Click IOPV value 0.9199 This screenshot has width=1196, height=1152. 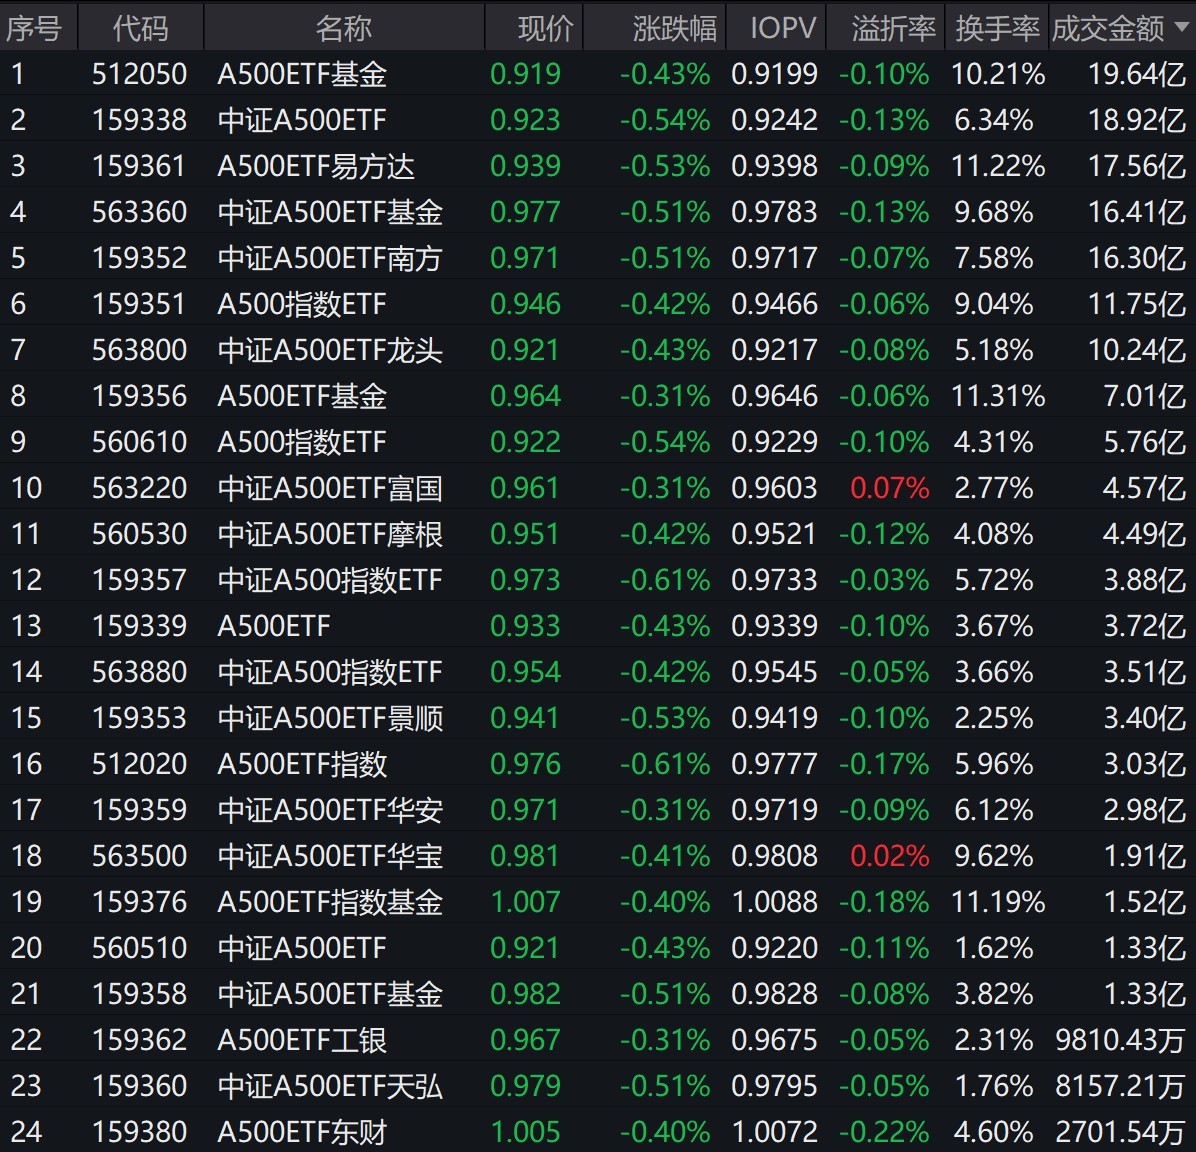[774, 74]
